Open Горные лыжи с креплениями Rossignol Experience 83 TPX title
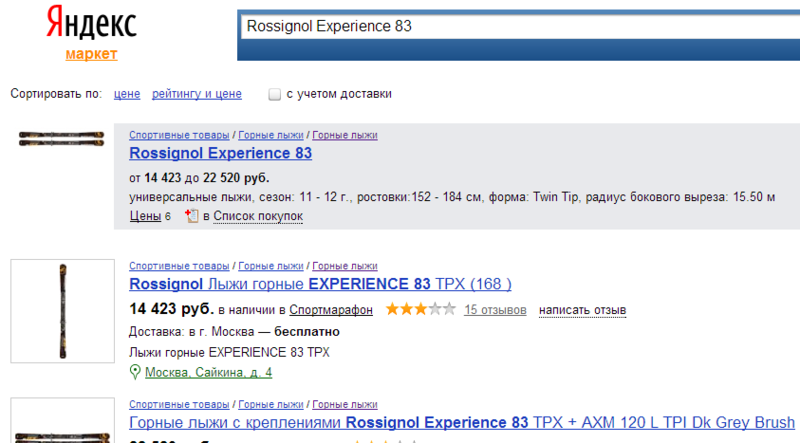 [462, 423]
